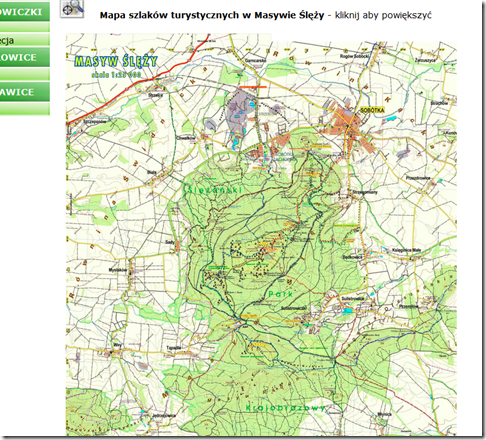Screen dimensions: 486x440
Task: Click the Strzegomiany village label on the map
Action: (365, 192)
